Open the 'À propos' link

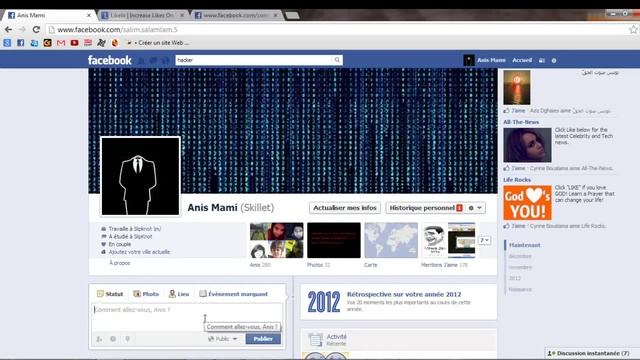tap(120, 263)
